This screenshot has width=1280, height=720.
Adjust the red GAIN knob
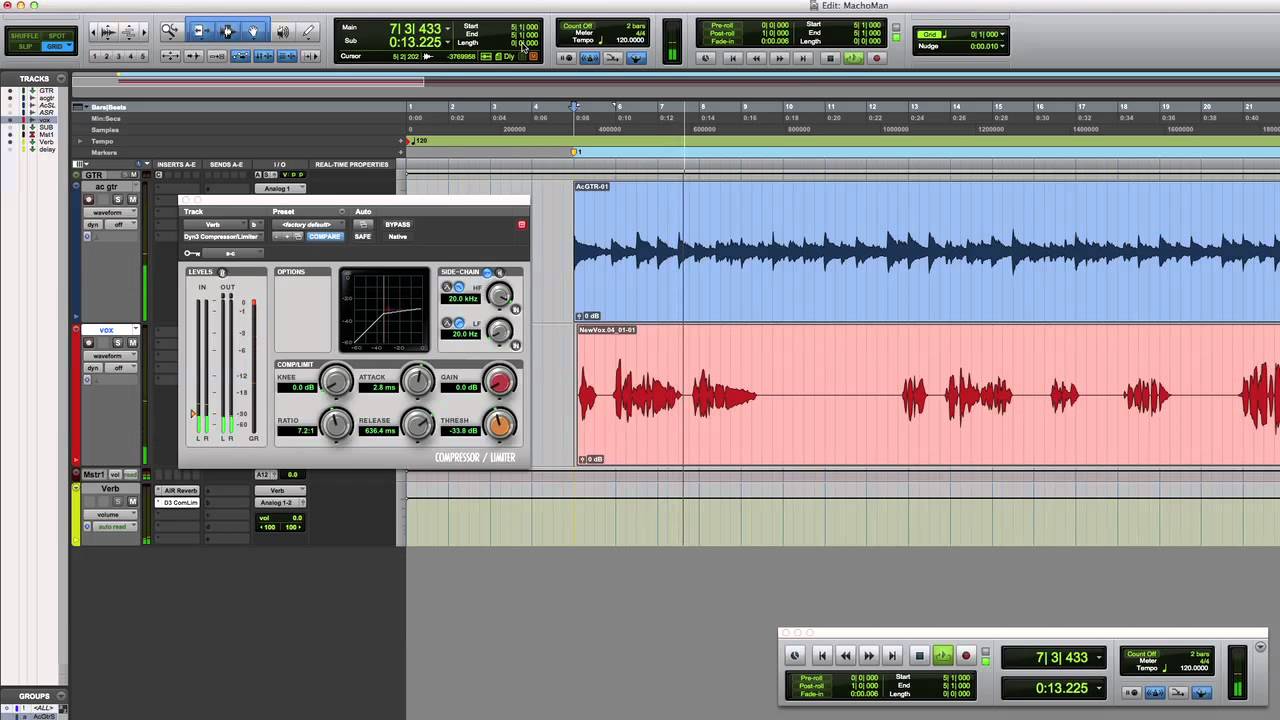pos(500,381)
